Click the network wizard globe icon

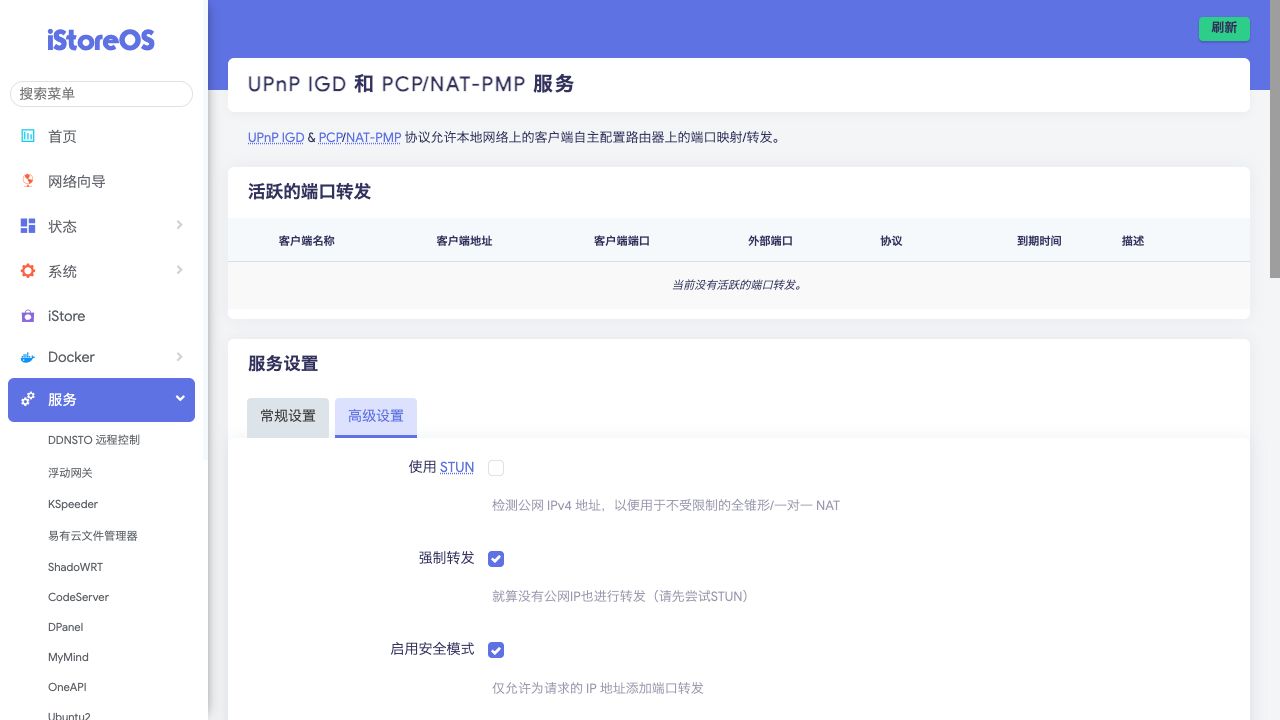28,181
